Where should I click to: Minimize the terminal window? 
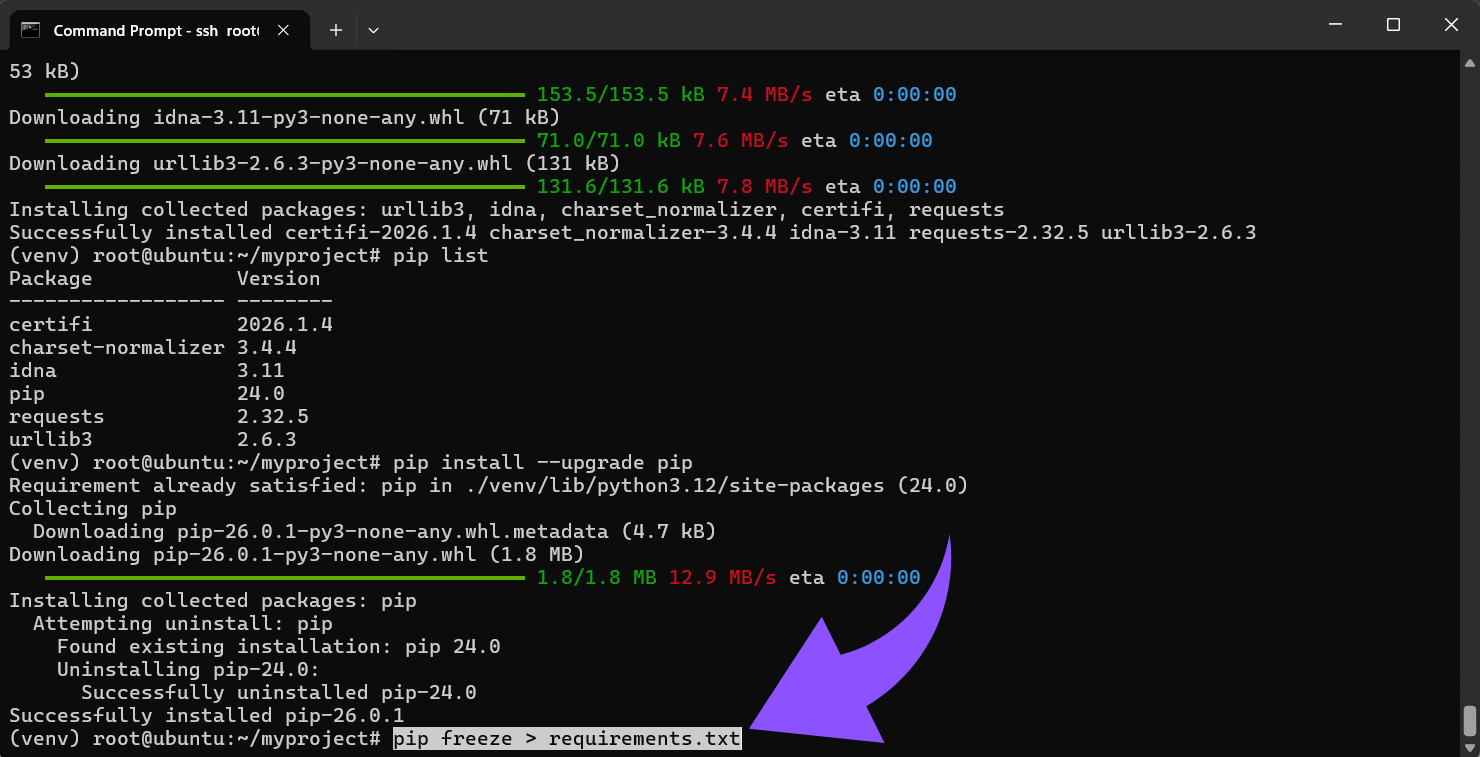pyautogui.click(x=1335, y=25)
